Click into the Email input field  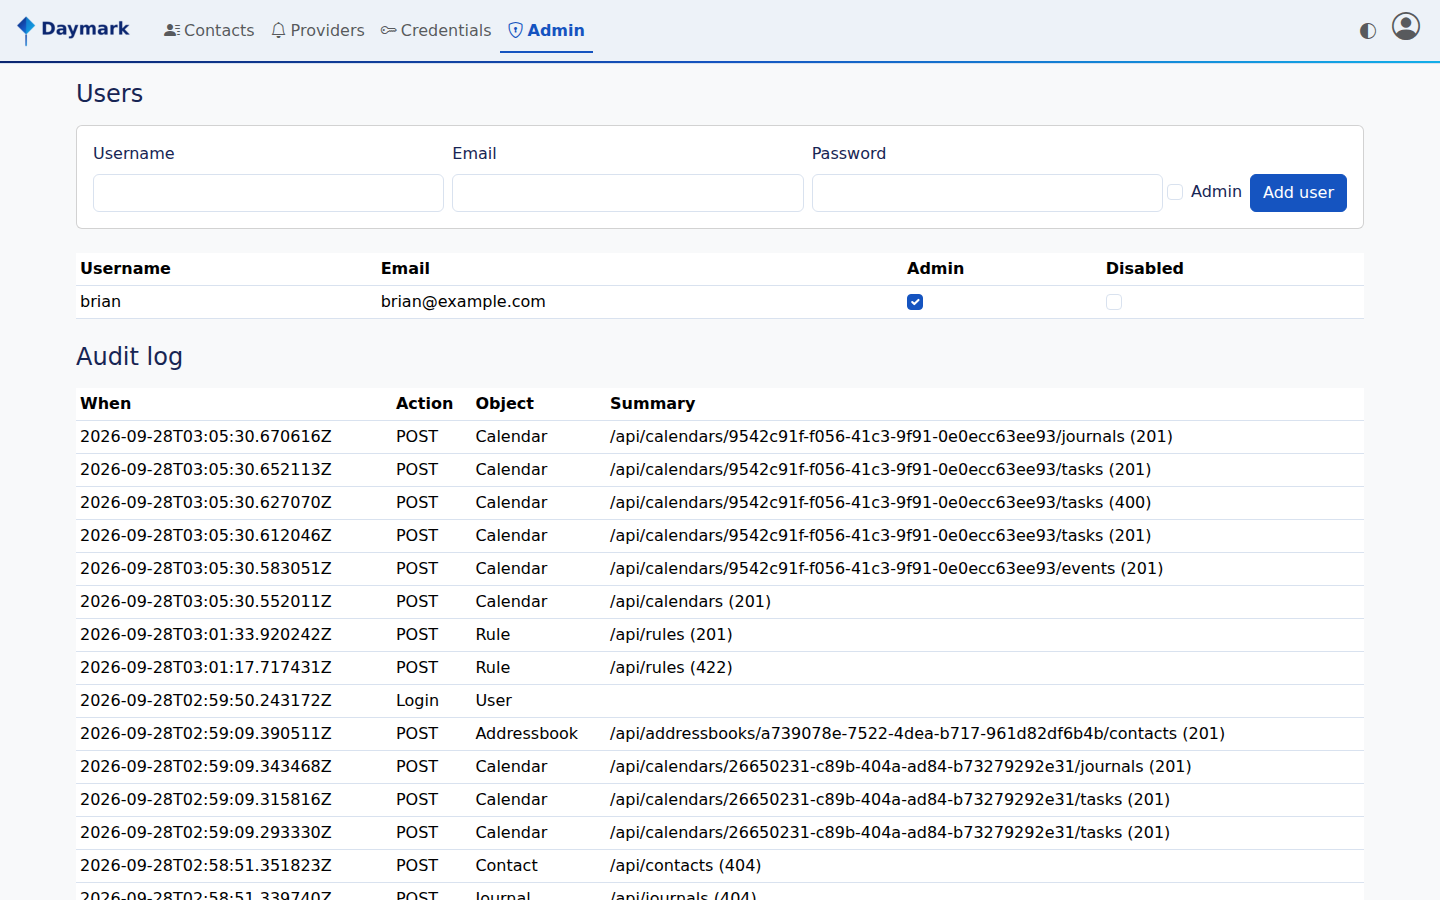(628, 193)
